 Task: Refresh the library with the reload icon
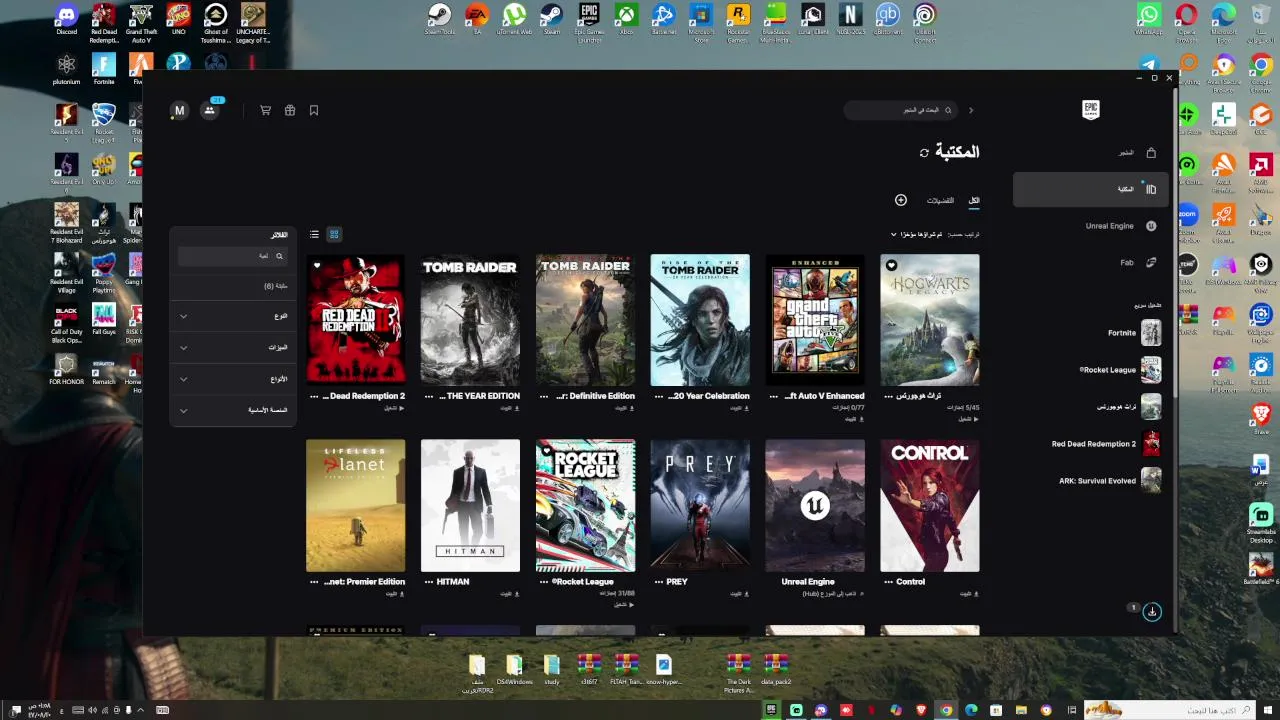click(924, 153)
